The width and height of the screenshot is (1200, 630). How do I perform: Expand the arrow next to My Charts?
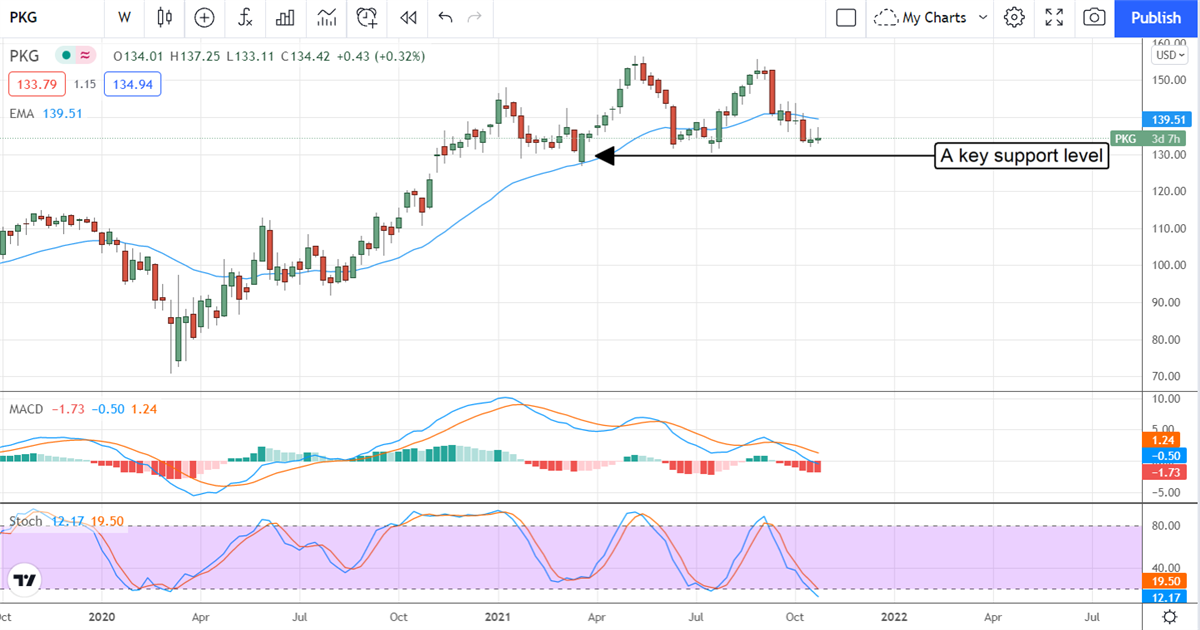click(x=983, y=17)
